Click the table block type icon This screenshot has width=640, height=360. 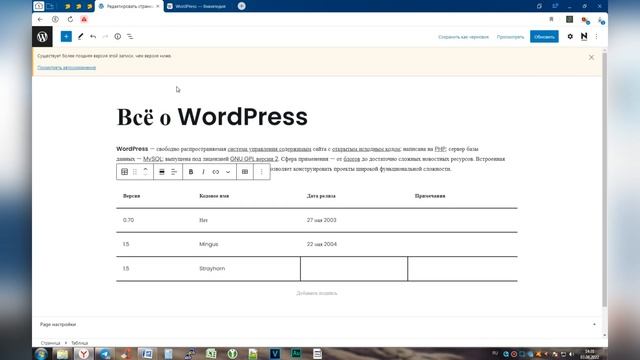[x=124, y=172]
